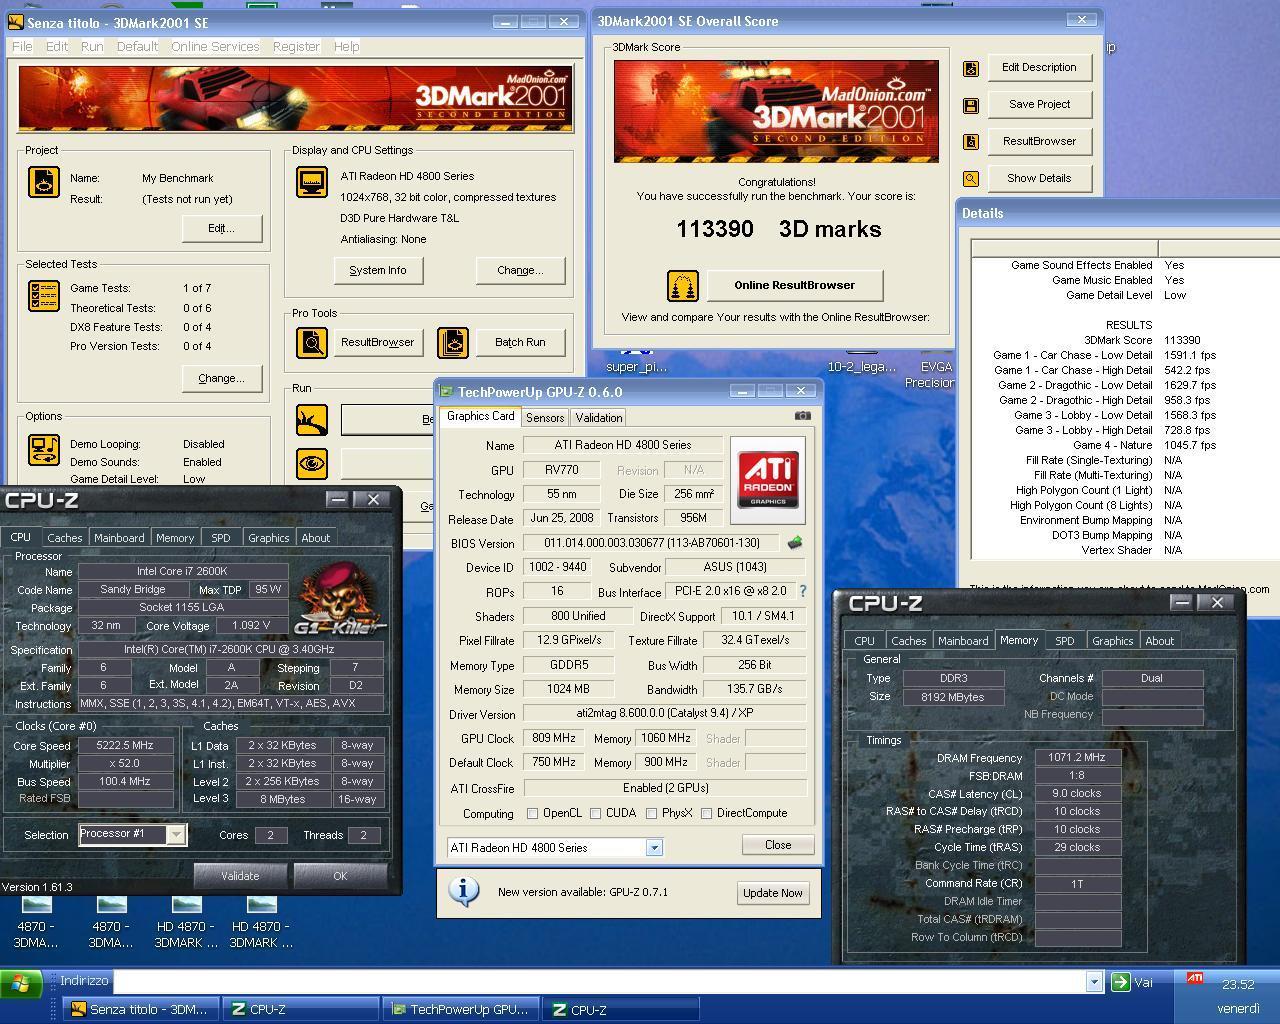Click the ATI tray icon in system tray
1280x1024 pixels.
pyautogui.click(x=1194, y=978)
